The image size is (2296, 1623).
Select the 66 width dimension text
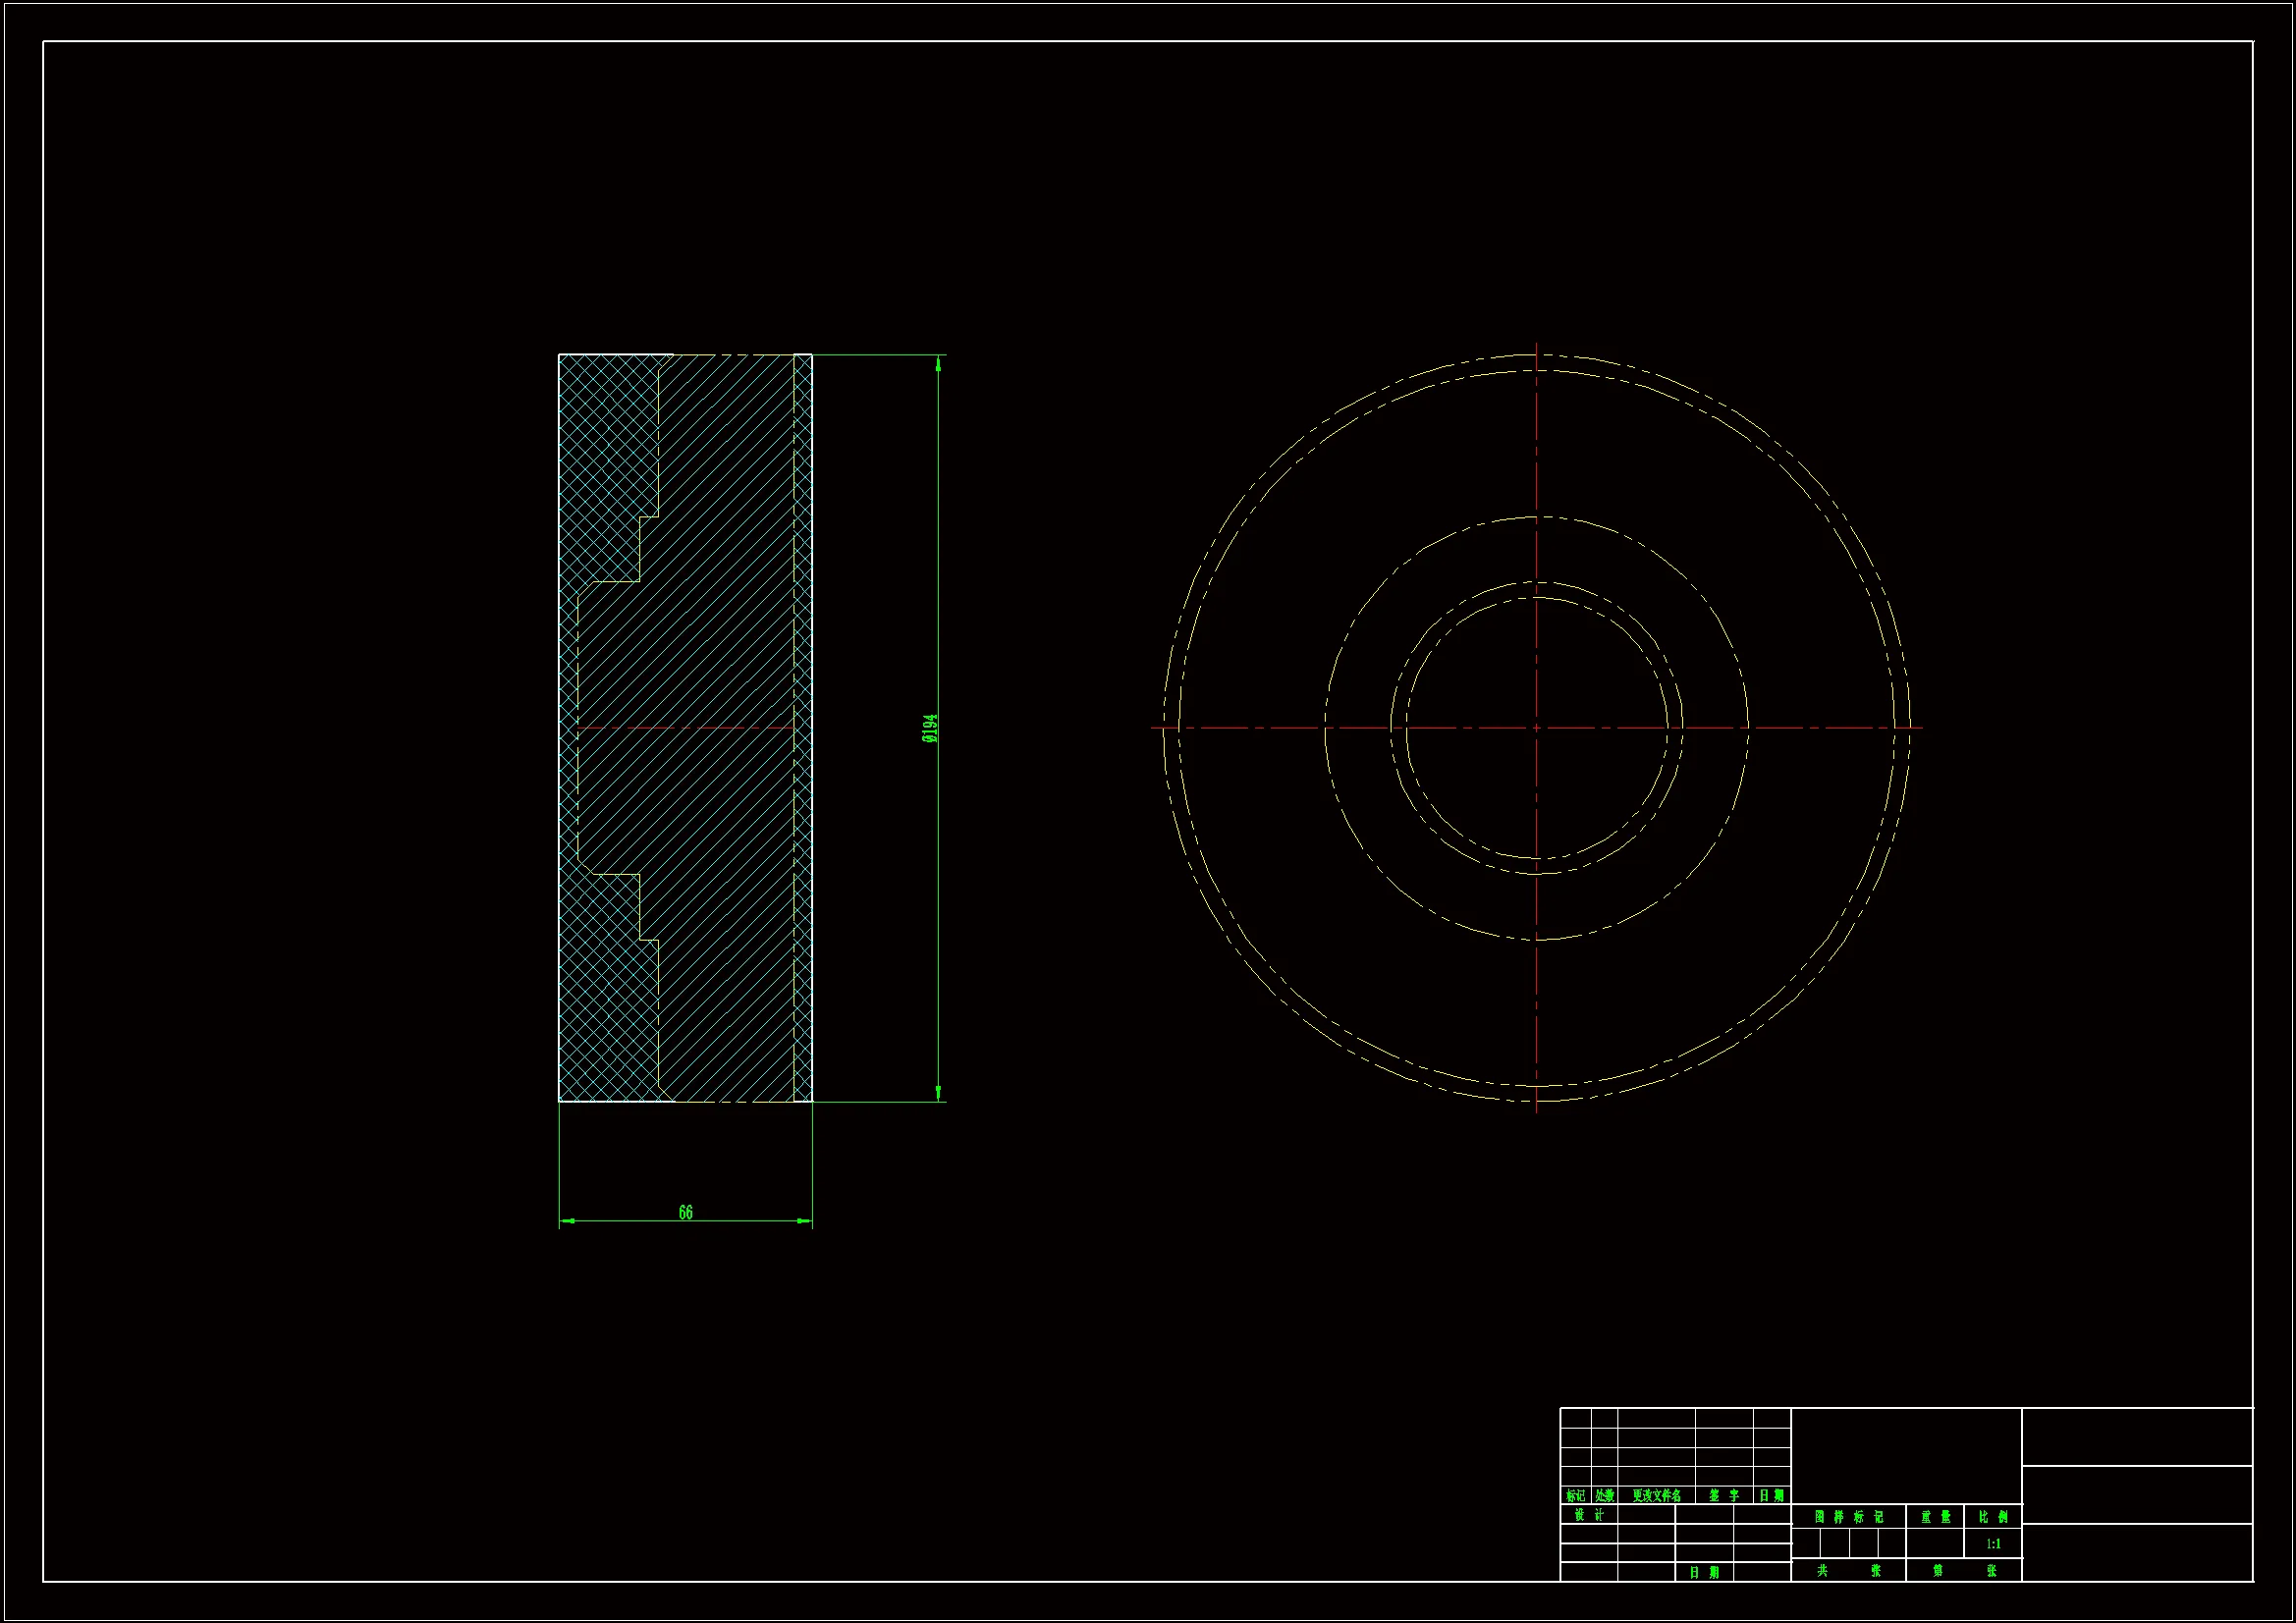tap(685, 1212)
